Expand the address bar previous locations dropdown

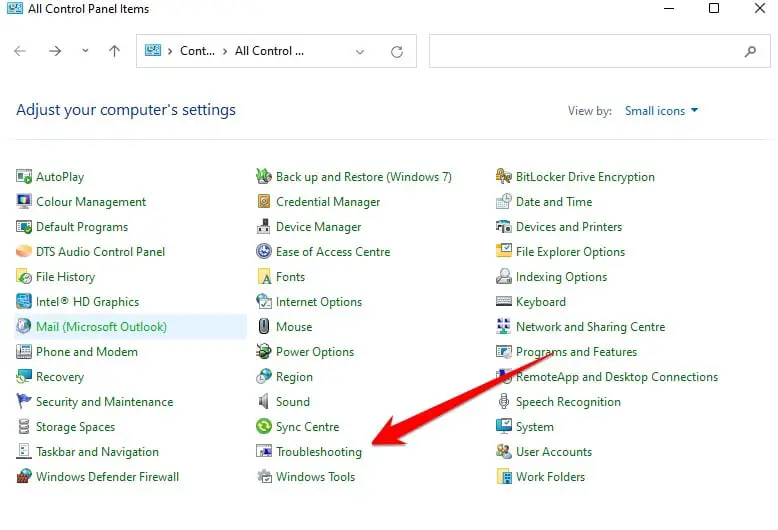pyautogui.click(x=360, y=52)
